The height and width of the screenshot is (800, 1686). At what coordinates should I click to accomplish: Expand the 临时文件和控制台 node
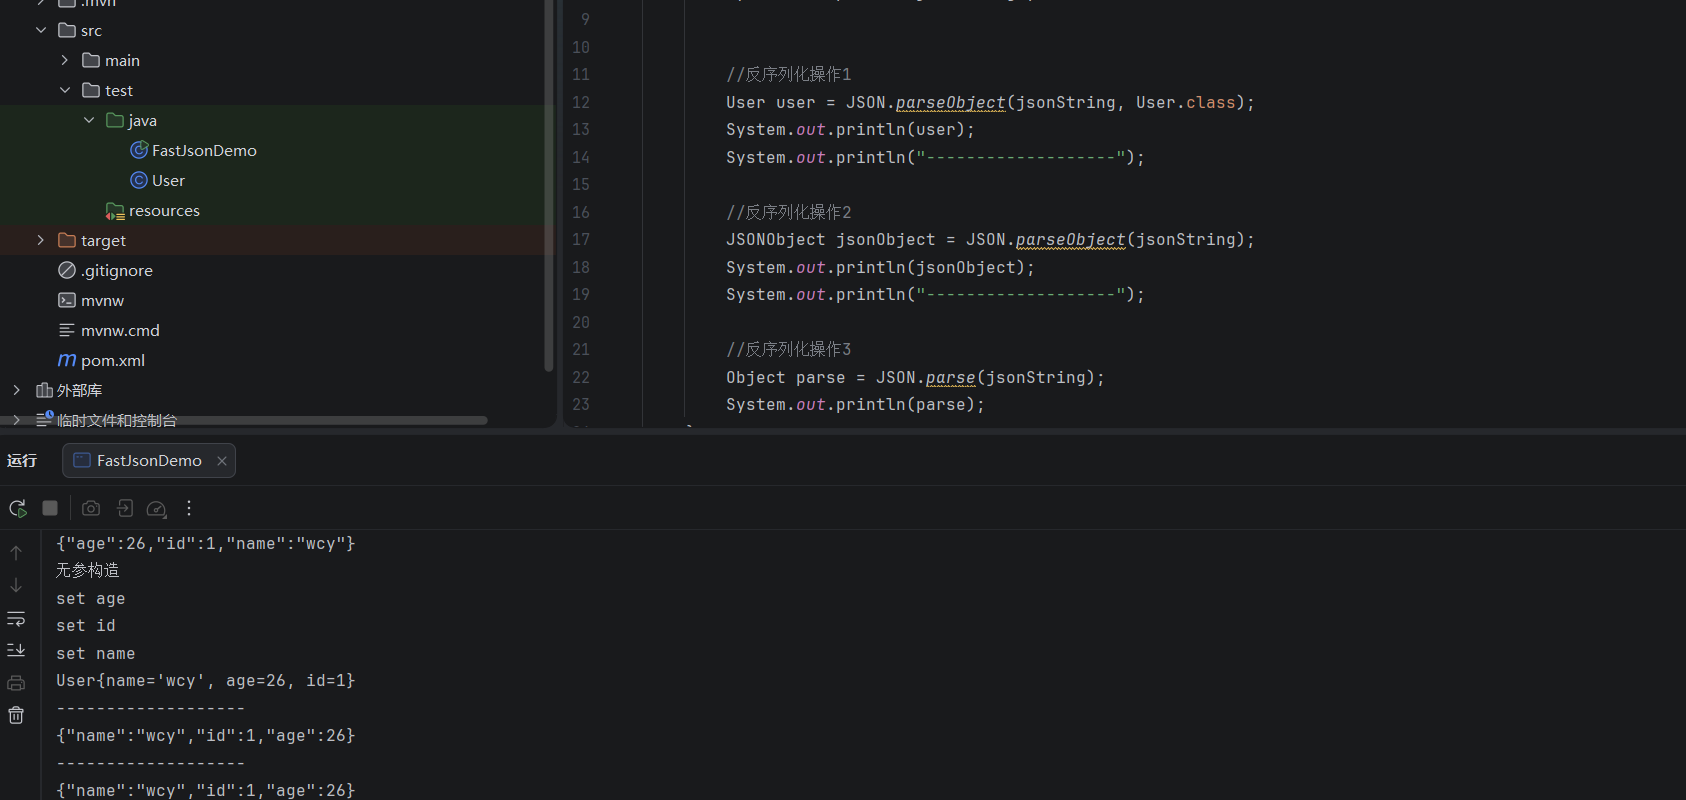point(17,420)
